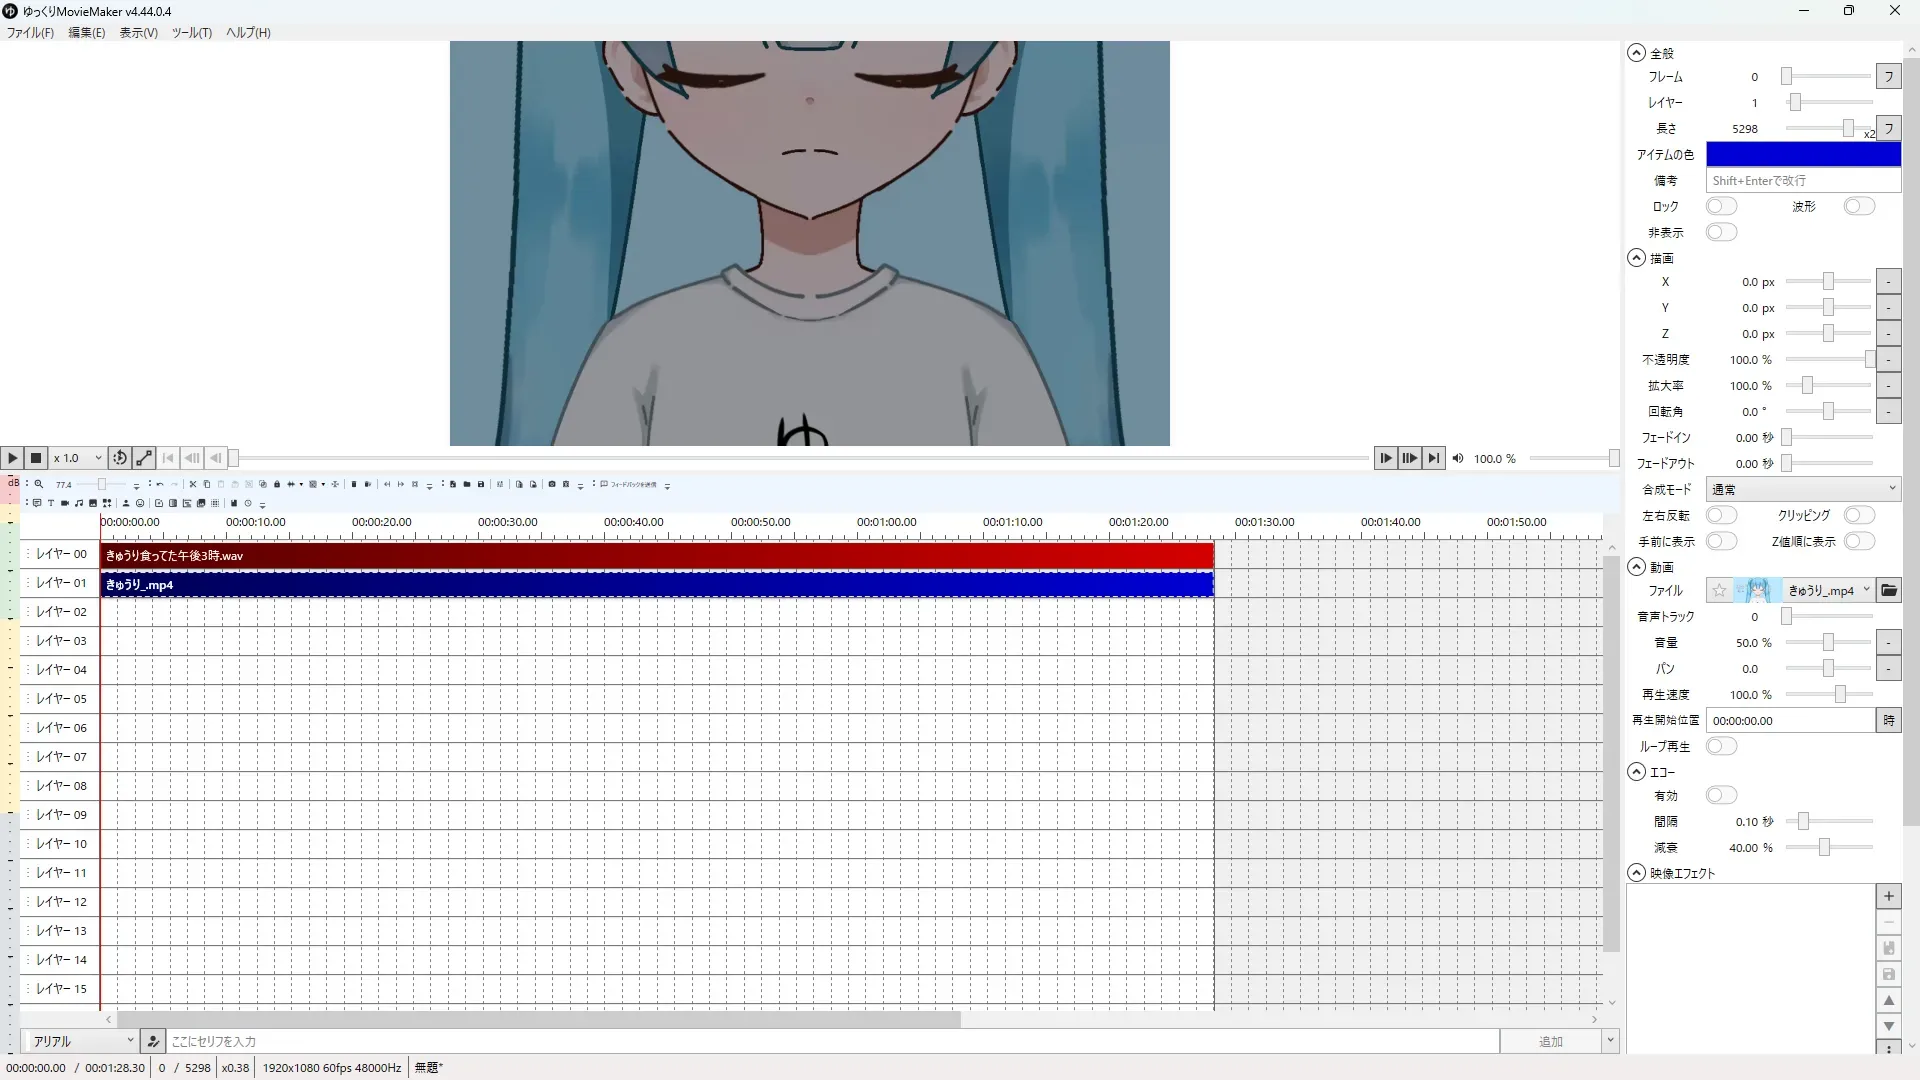Screen dimensions: 1920x1080
Task: Click the lock icon in timeline toolbar
Action: click(277, 484)
